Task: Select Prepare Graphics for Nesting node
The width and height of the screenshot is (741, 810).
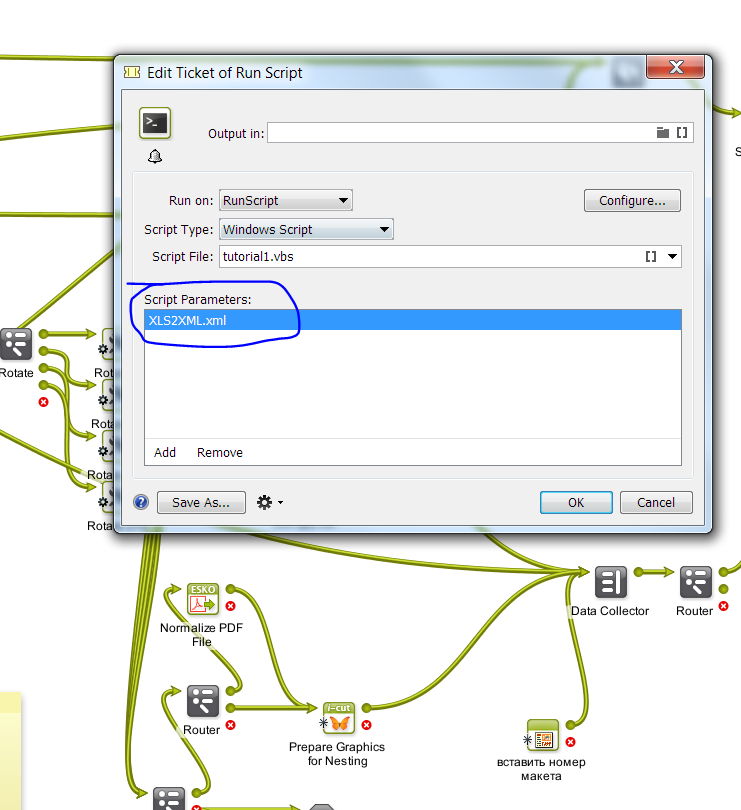Action: pos(339,718)
